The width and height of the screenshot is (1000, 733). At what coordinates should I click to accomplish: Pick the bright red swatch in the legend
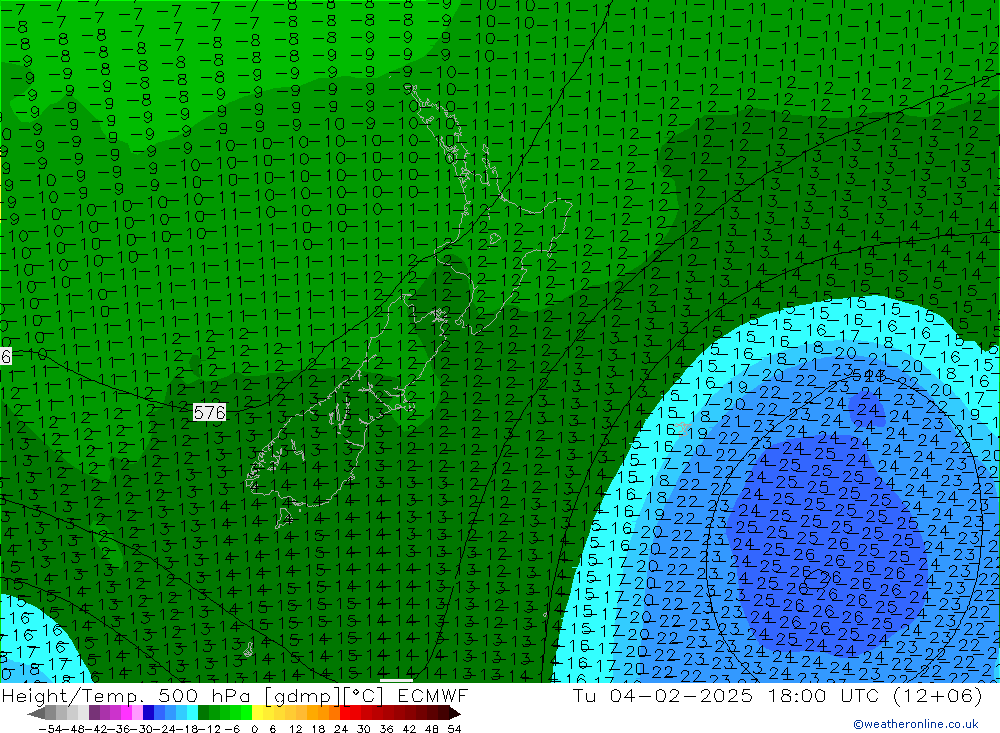(345, 712)
